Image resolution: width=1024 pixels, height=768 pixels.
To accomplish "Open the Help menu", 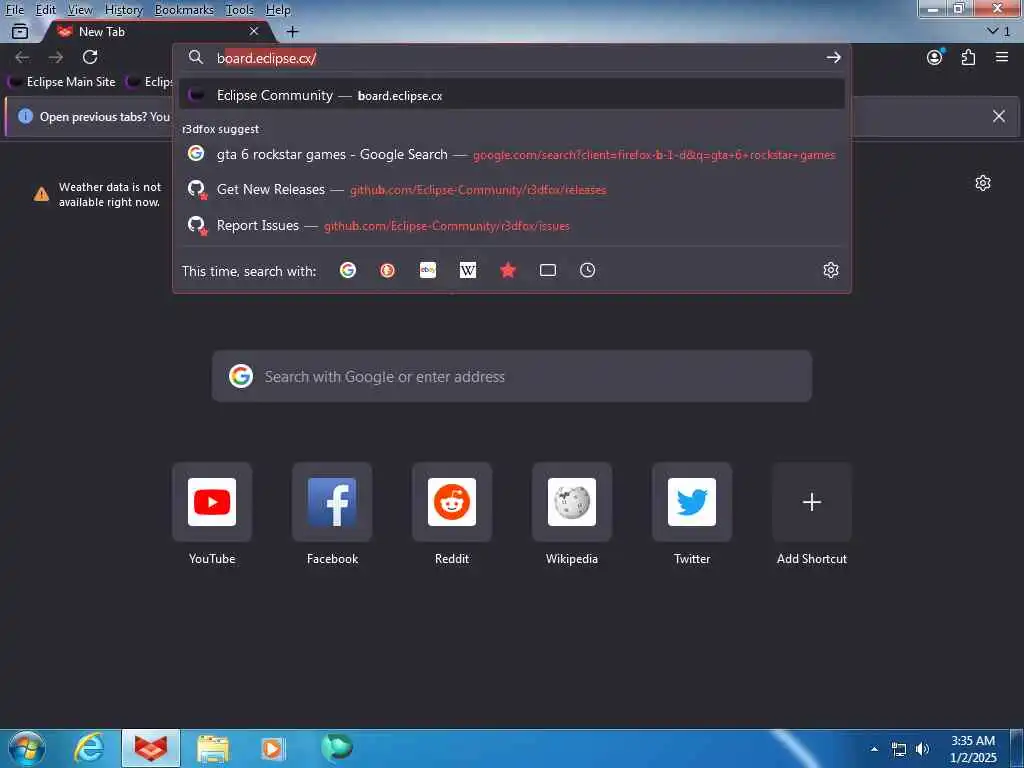I will [x=278, y=10].
